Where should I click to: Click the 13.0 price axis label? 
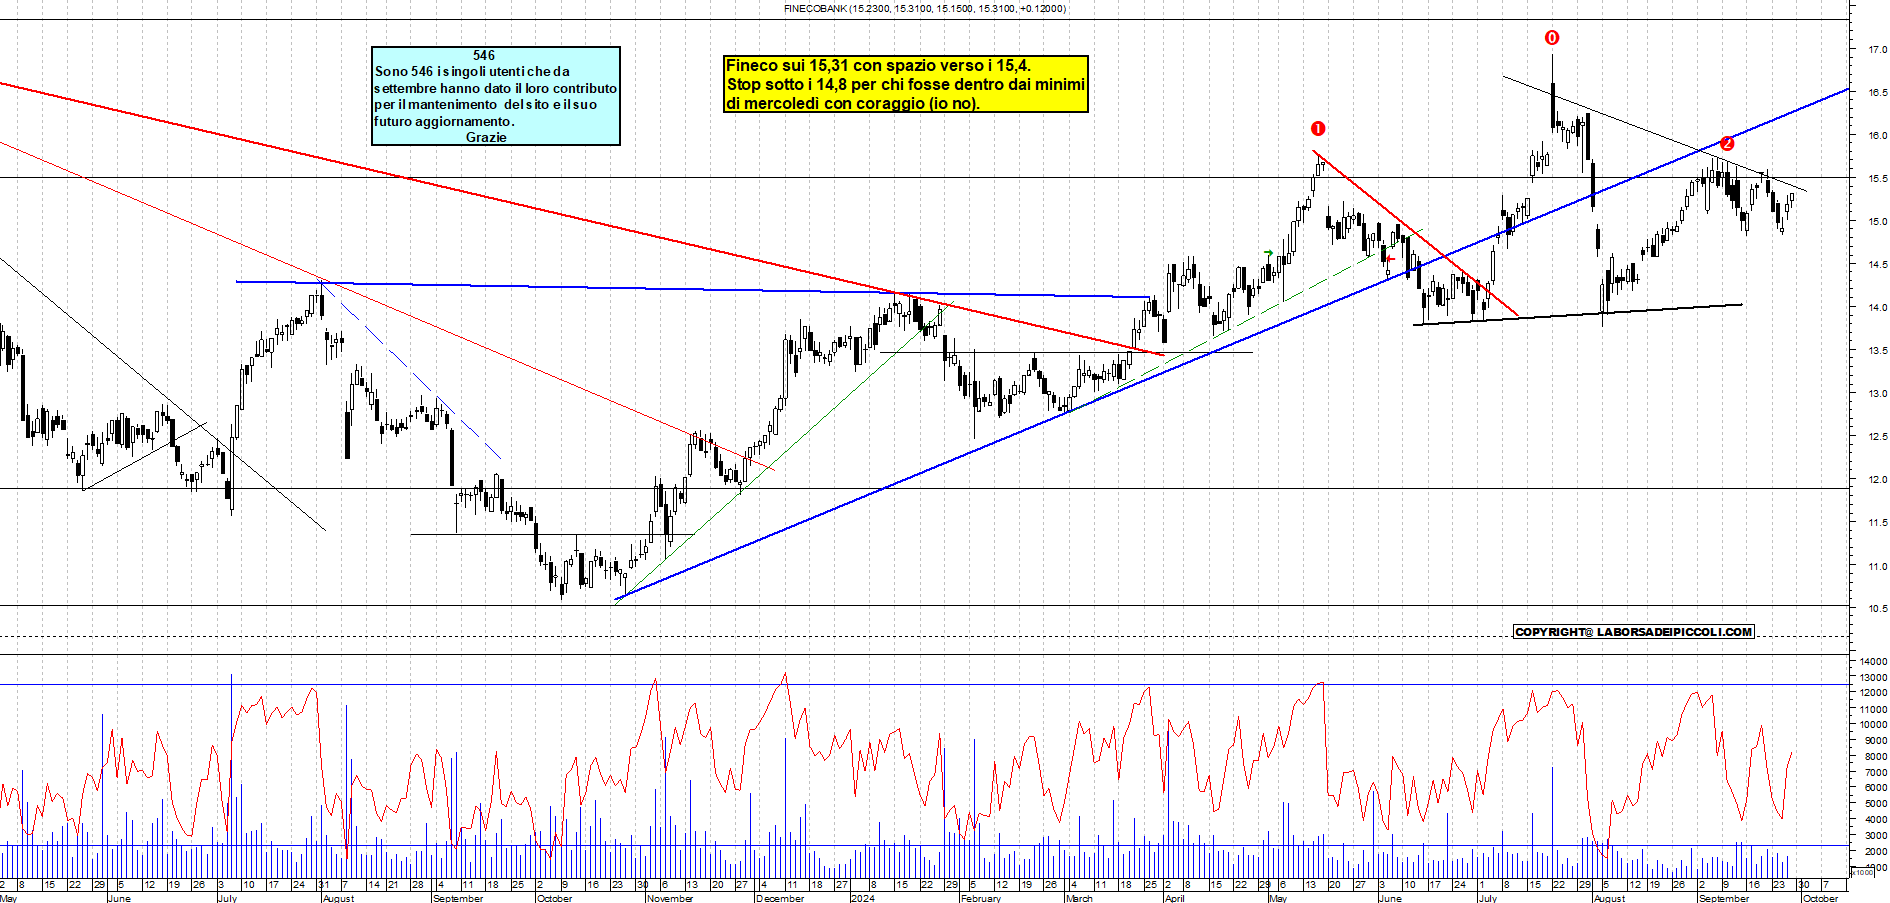[x=1878, y=393]
